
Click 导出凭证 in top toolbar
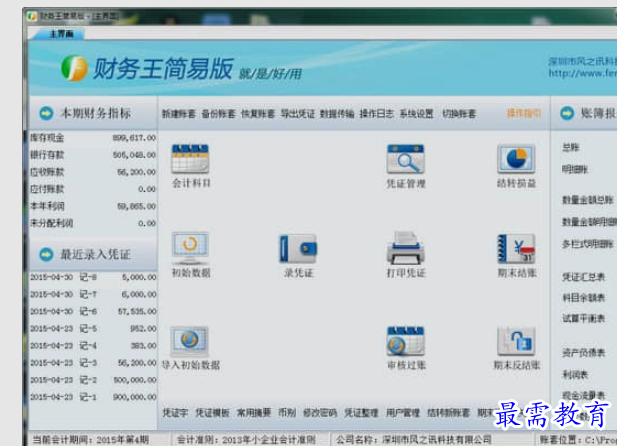pyautogui.click(x=297, y=114)
